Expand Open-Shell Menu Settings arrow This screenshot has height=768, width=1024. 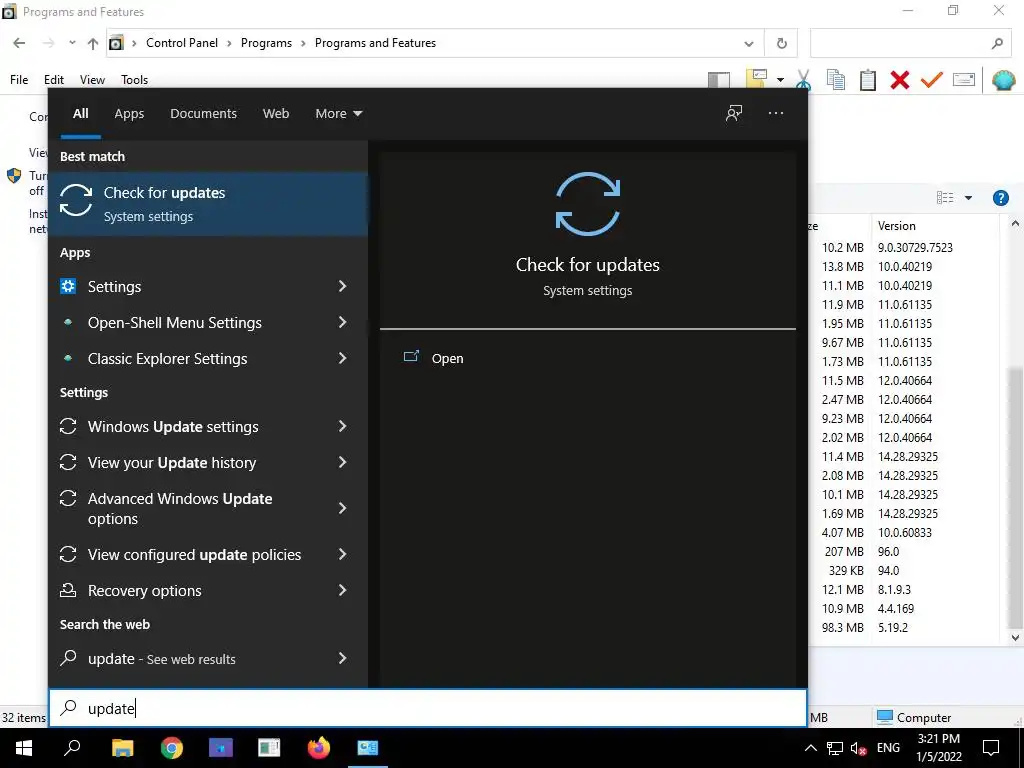[x=342, y=323]
